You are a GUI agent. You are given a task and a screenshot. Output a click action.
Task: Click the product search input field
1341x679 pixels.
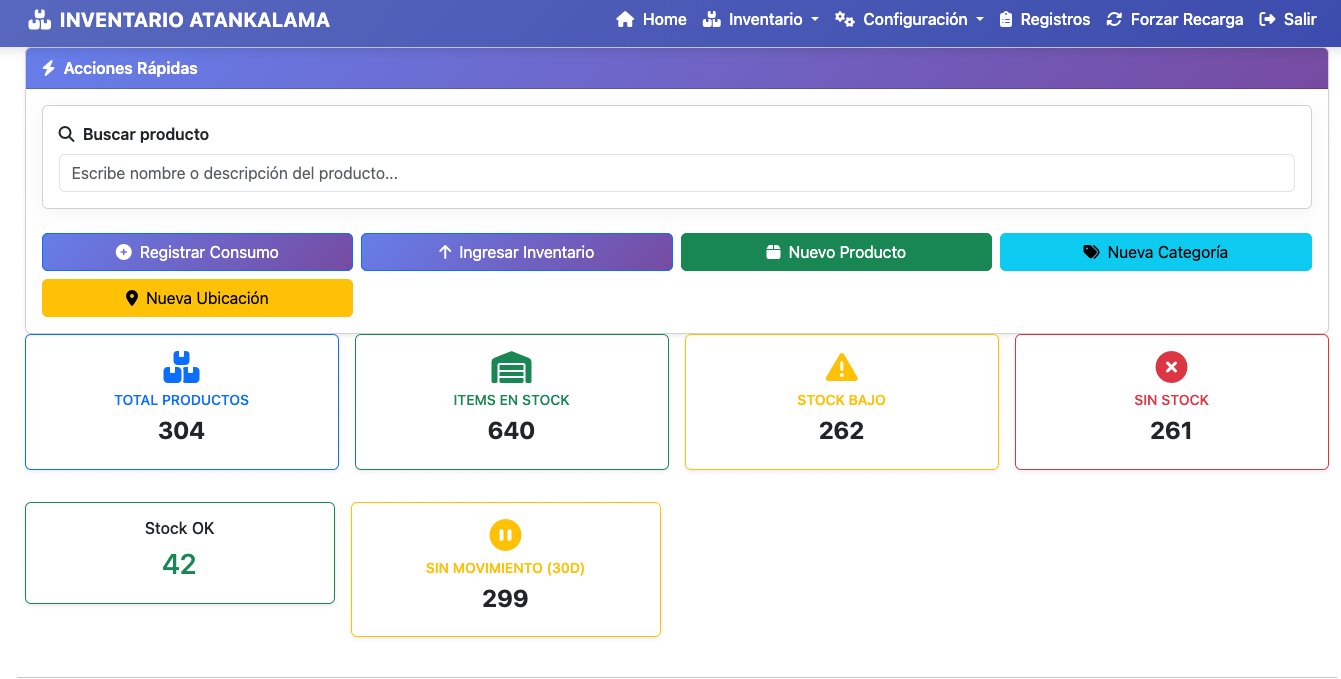tap(676, 172)
